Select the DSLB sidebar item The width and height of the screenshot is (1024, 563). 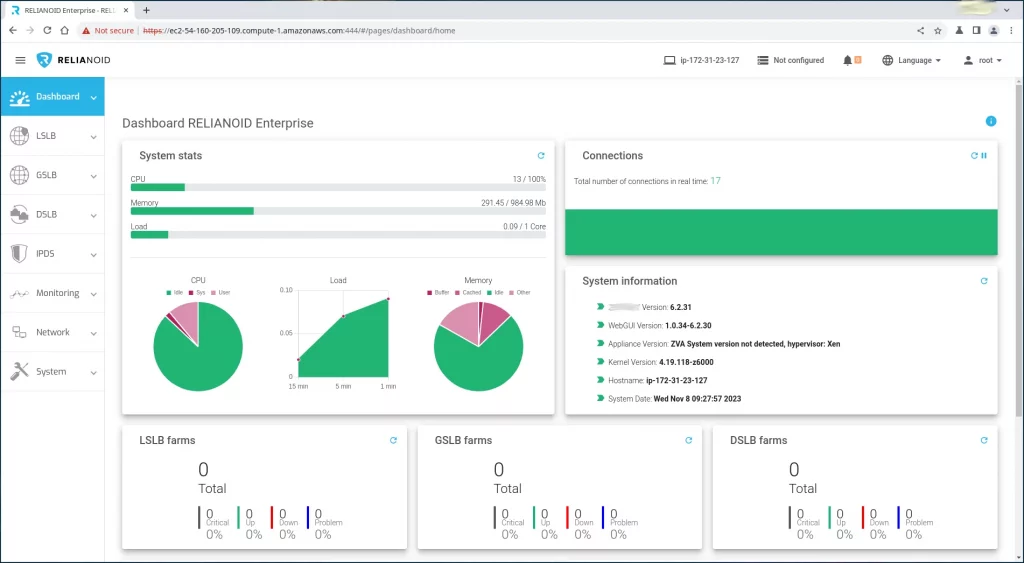[52, 214]
